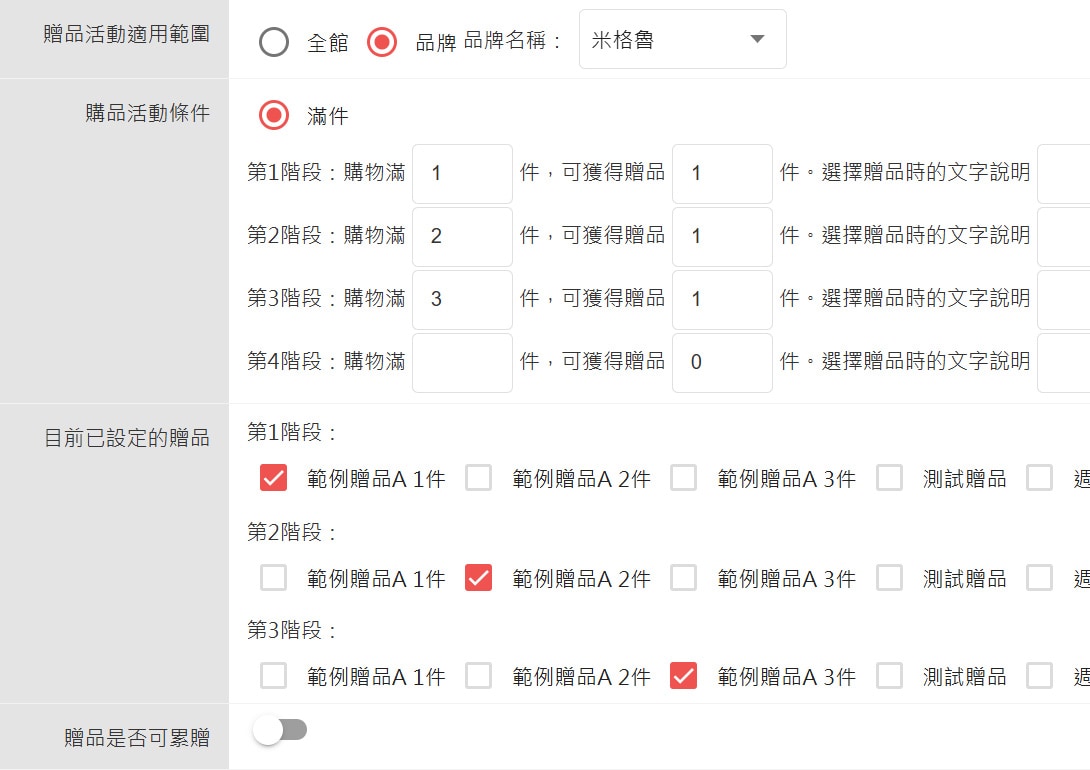The height and width of the screenshot is (770, 1090).
Task: Check 測試贈品 in 第2階段
Action: (x=890, y=578)
